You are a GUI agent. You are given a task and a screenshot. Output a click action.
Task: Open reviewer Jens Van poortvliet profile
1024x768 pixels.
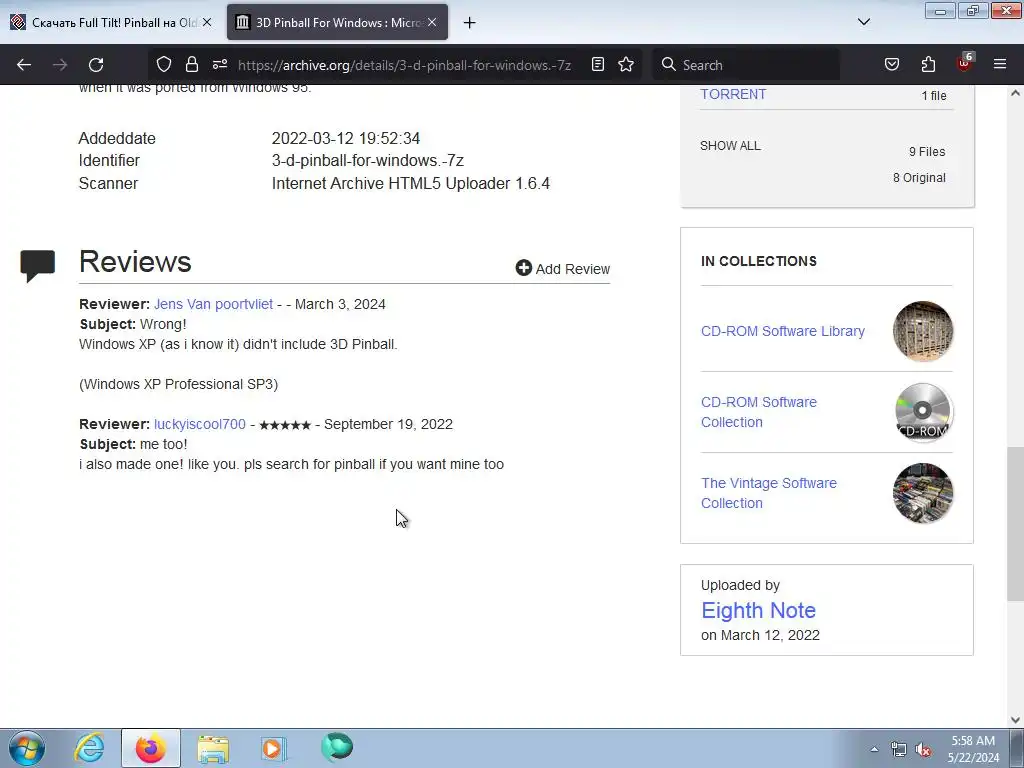[x=214, y=304]
